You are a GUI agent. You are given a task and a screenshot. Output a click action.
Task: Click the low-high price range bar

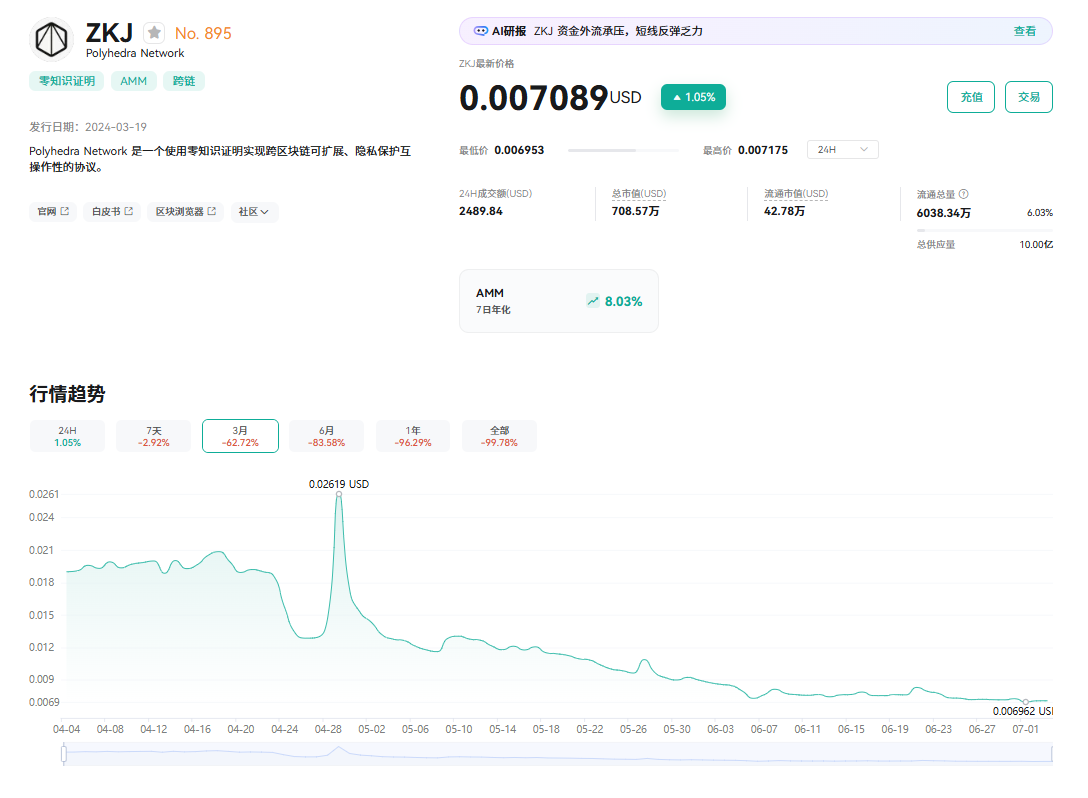[623, 150]
